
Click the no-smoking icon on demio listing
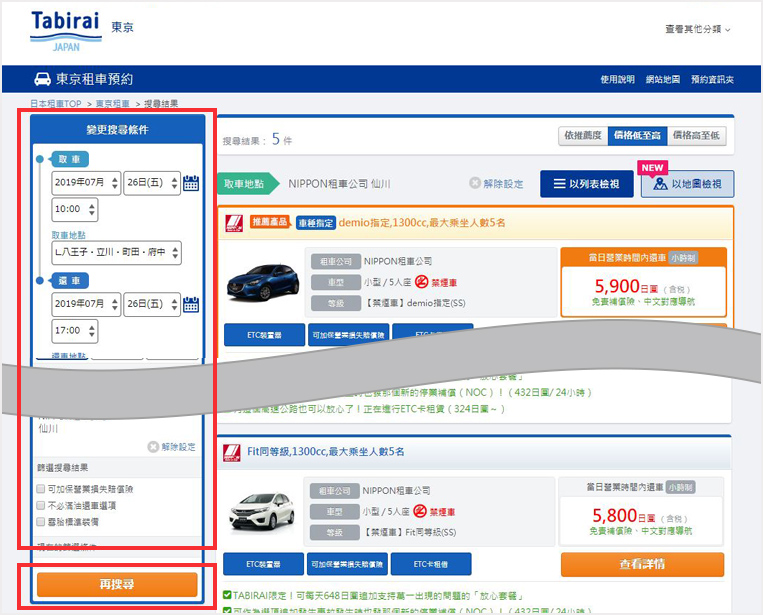(421, 282)
